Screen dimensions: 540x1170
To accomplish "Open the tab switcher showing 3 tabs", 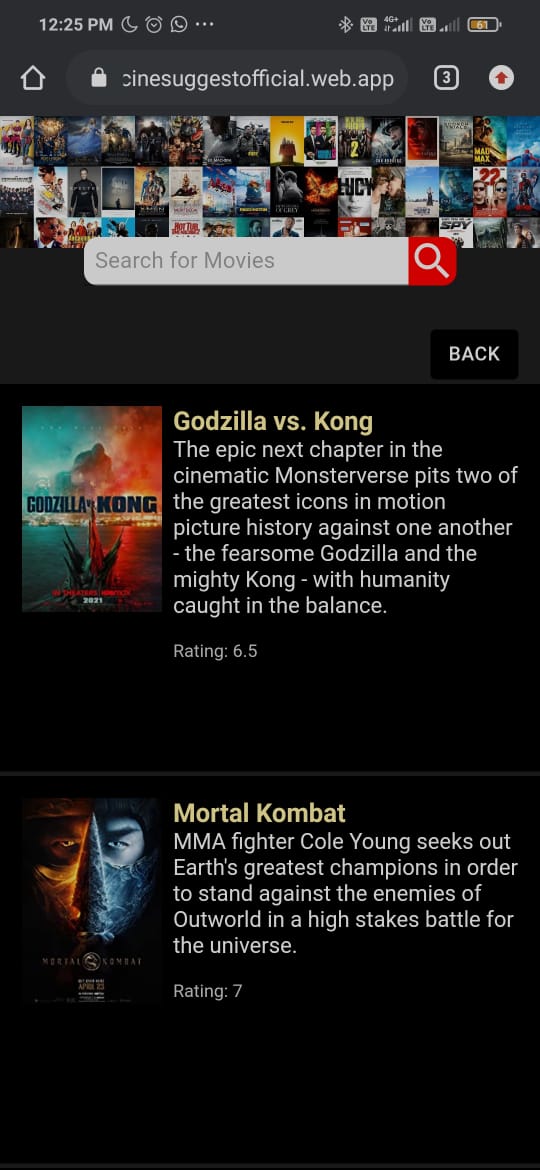I will pos(446,78).
